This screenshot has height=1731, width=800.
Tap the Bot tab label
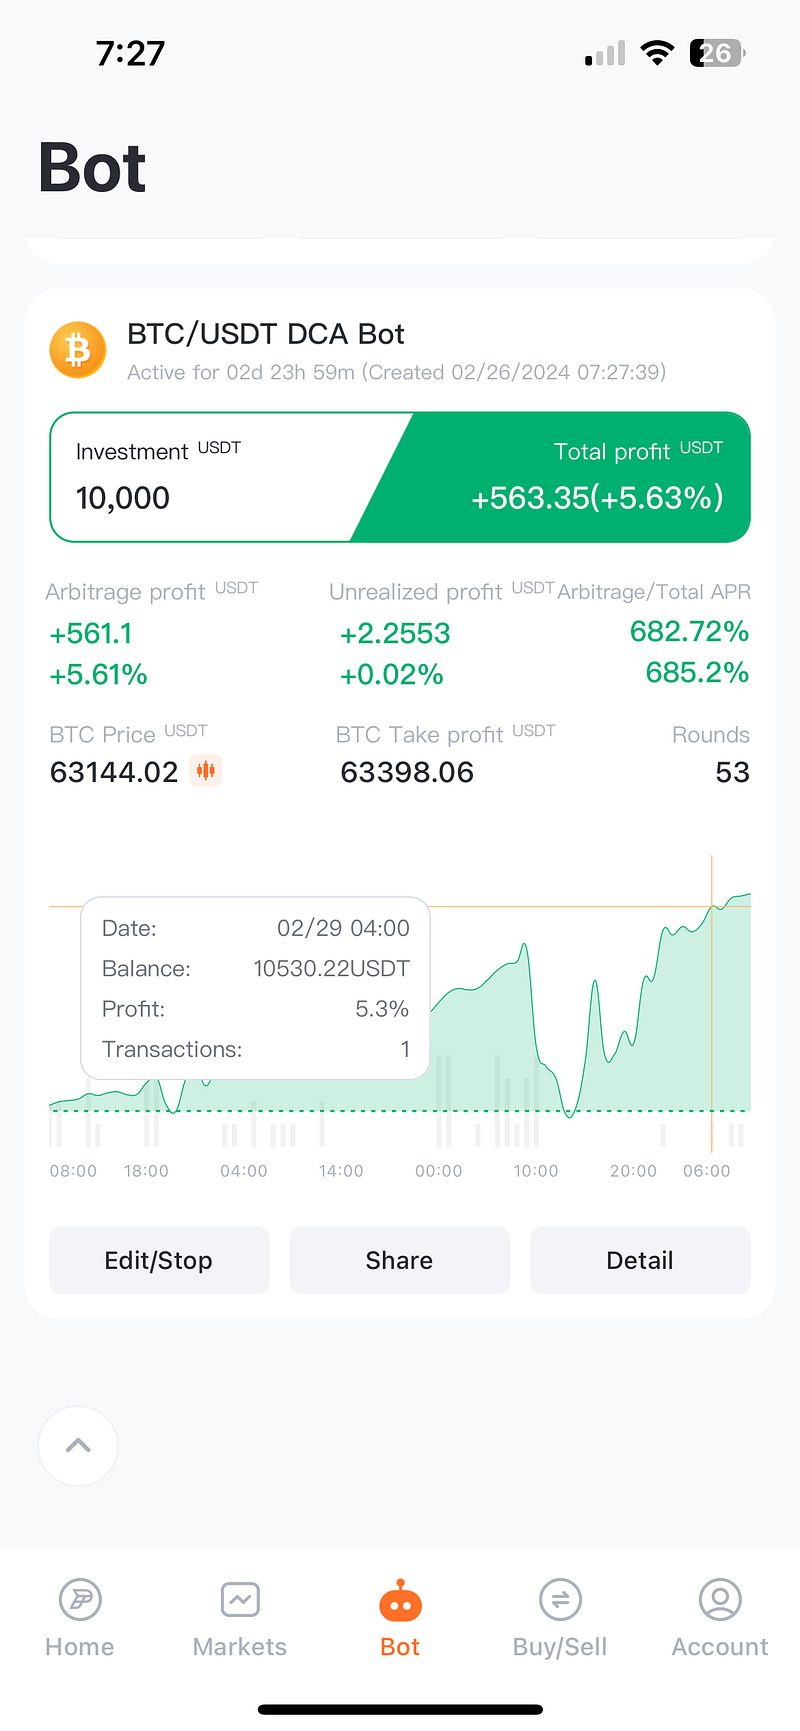pos(400,1647)
